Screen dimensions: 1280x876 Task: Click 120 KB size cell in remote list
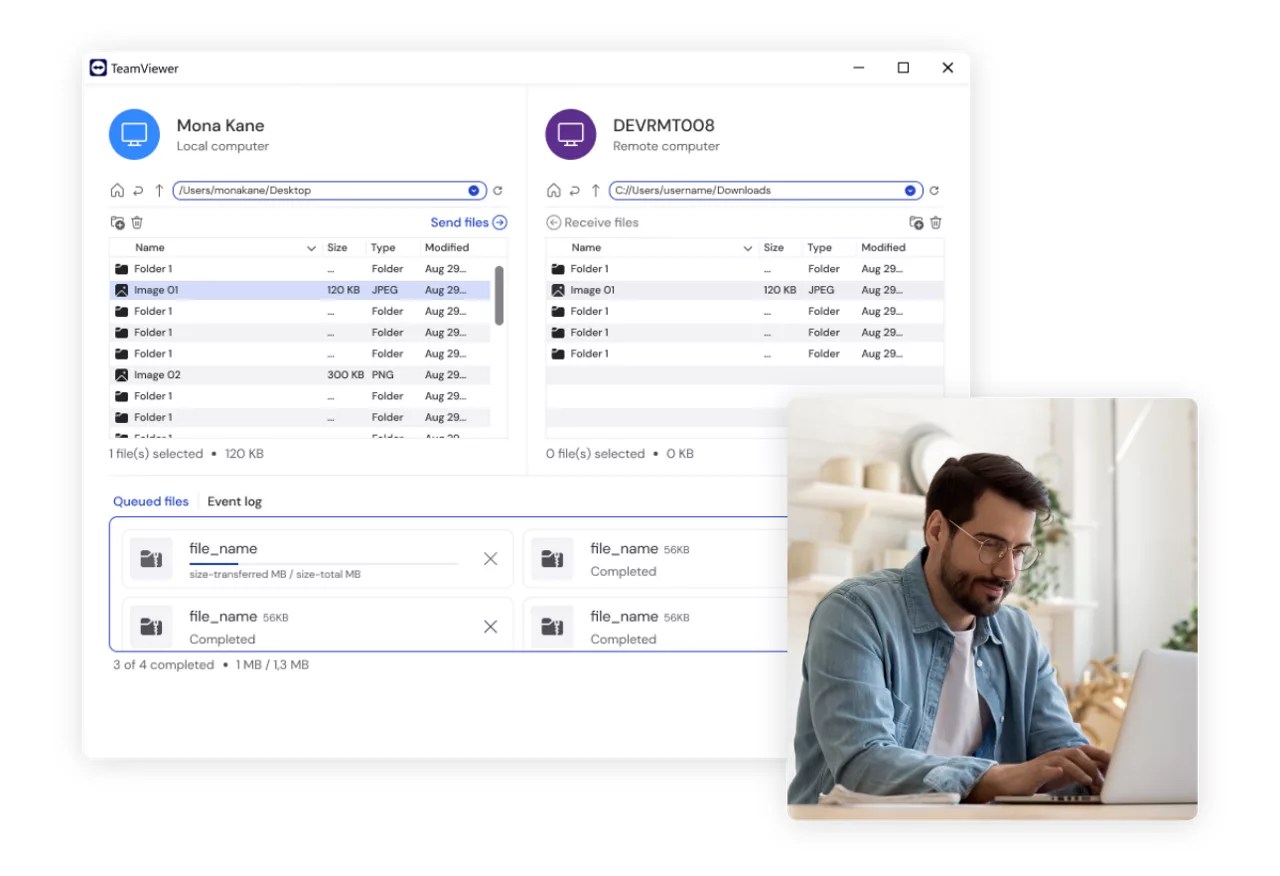pyautogui.click(x=780, y=290)
